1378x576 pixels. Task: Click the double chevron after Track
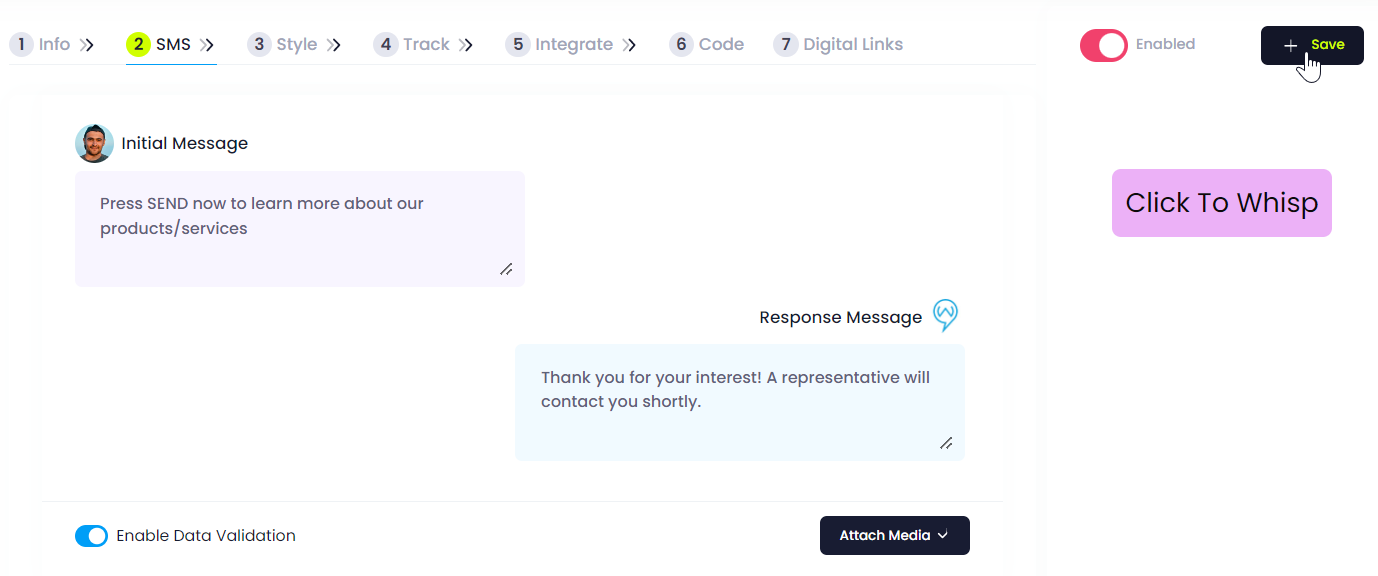point(465,45)
